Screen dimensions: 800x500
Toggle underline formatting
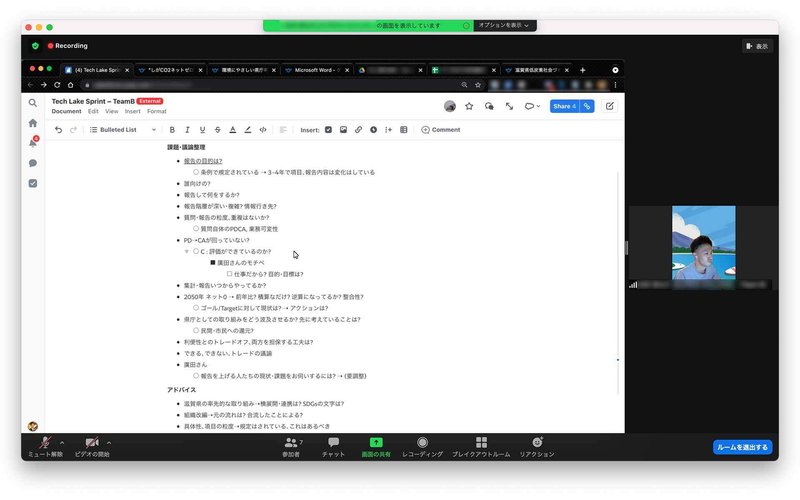coord(203,130)
